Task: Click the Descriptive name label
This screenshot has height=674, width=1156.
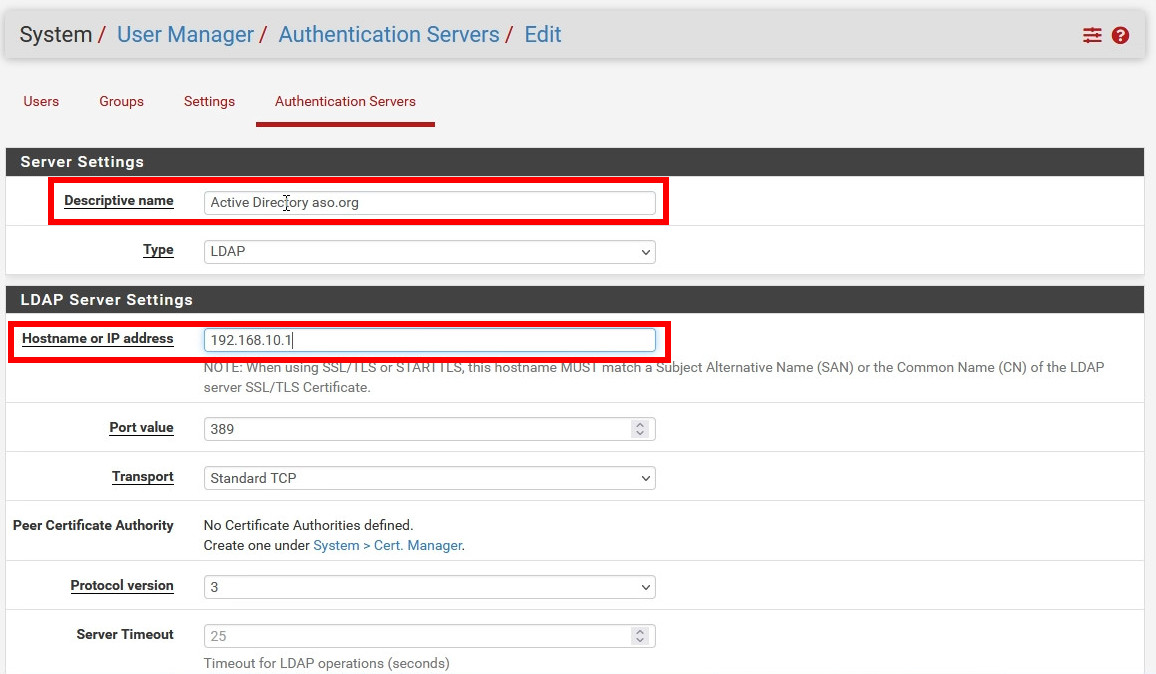Action: coord(118,201)
